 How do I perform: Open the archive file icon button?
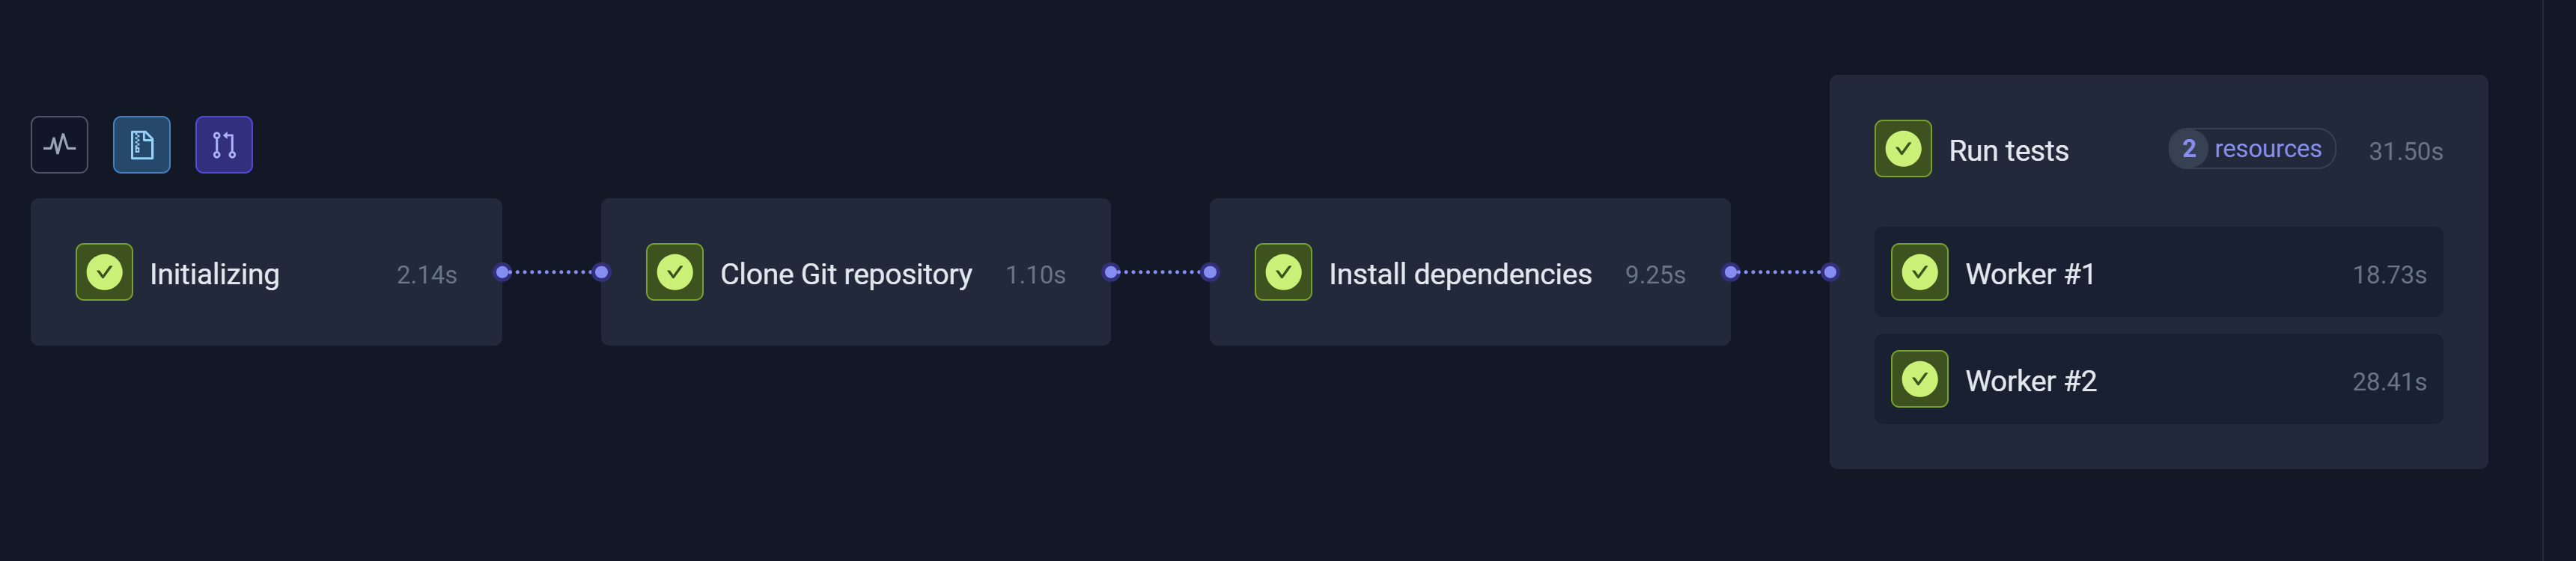point(141,145)
